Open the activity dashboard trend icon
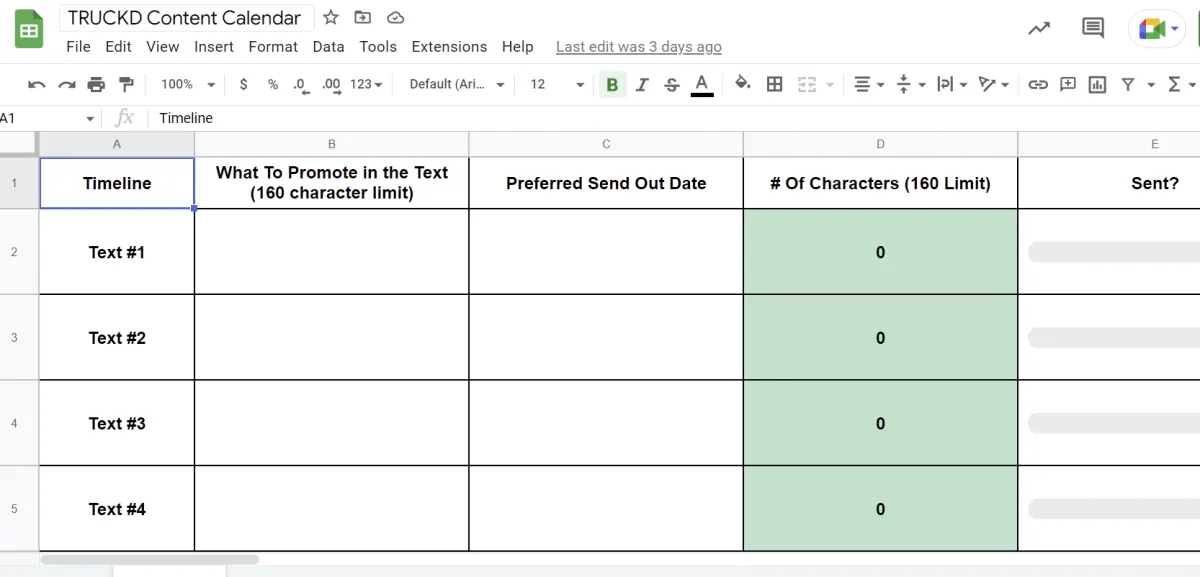1200x577 pixels. pos(1039,28)
